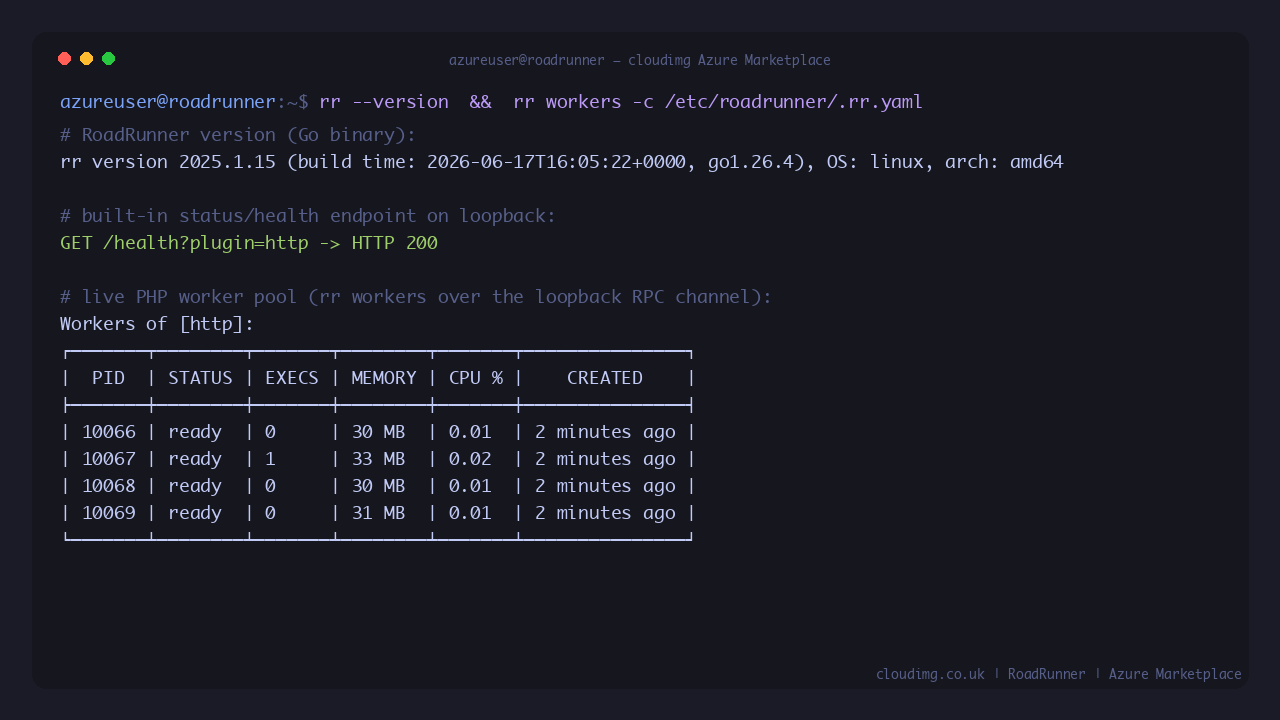Click the CREATED column header
Screen dimensions: 1280x720
pyautogui.click(x=605, y=378)
